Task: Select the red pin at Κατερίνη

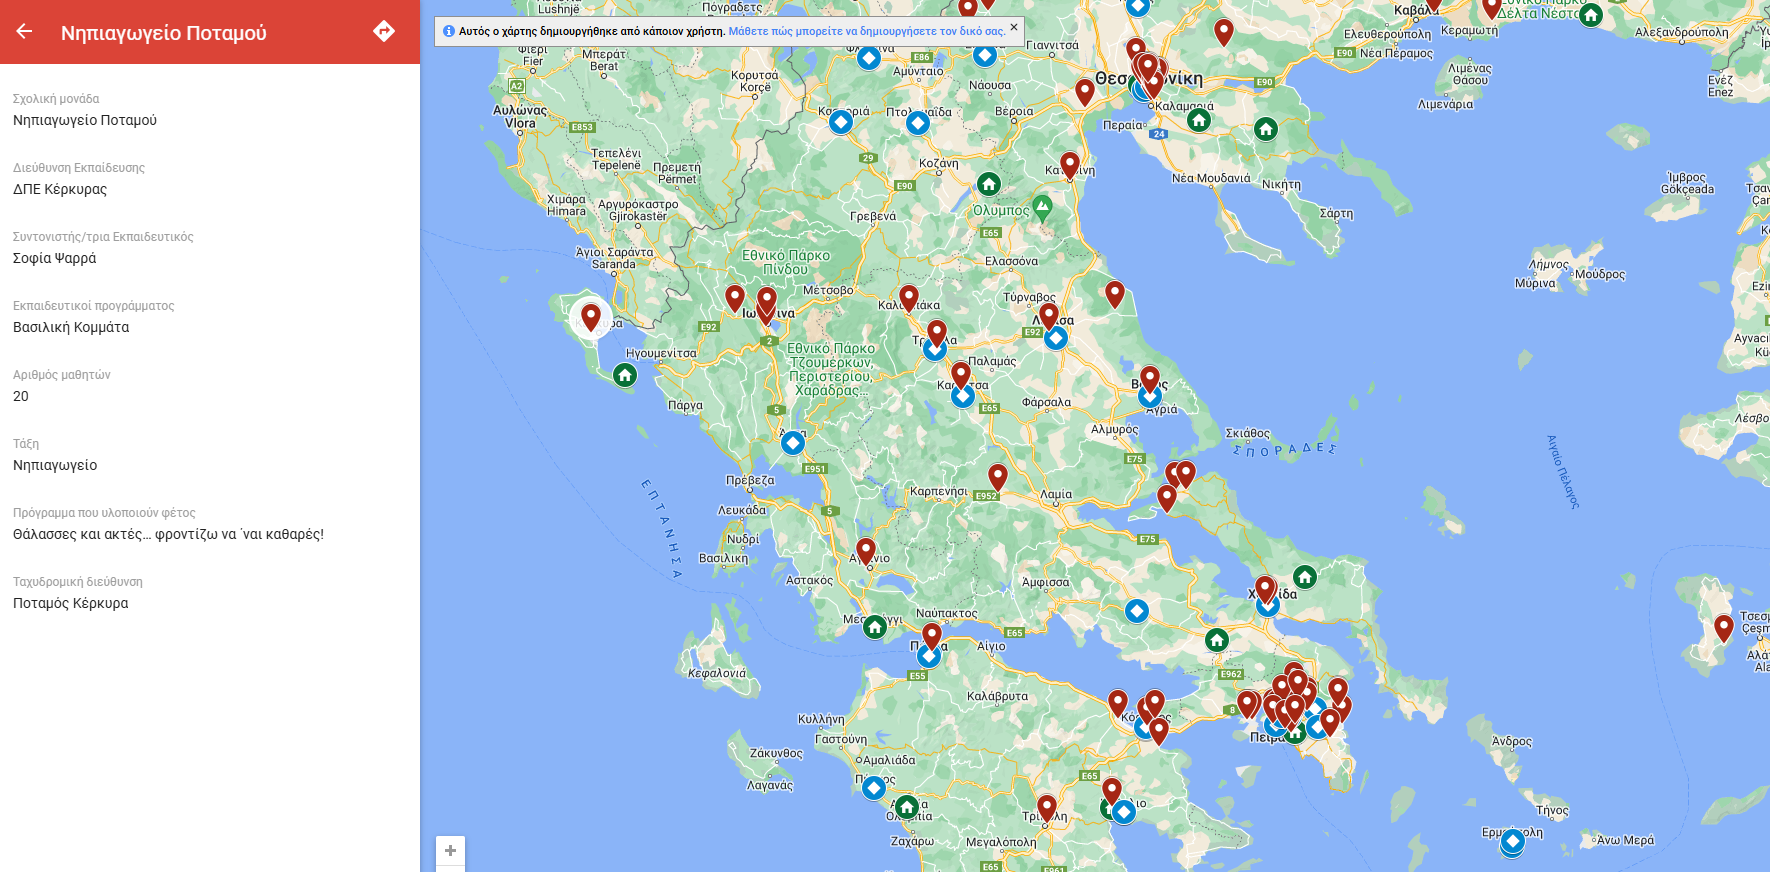Action: pyautogui.click(x=1070, y=165)
